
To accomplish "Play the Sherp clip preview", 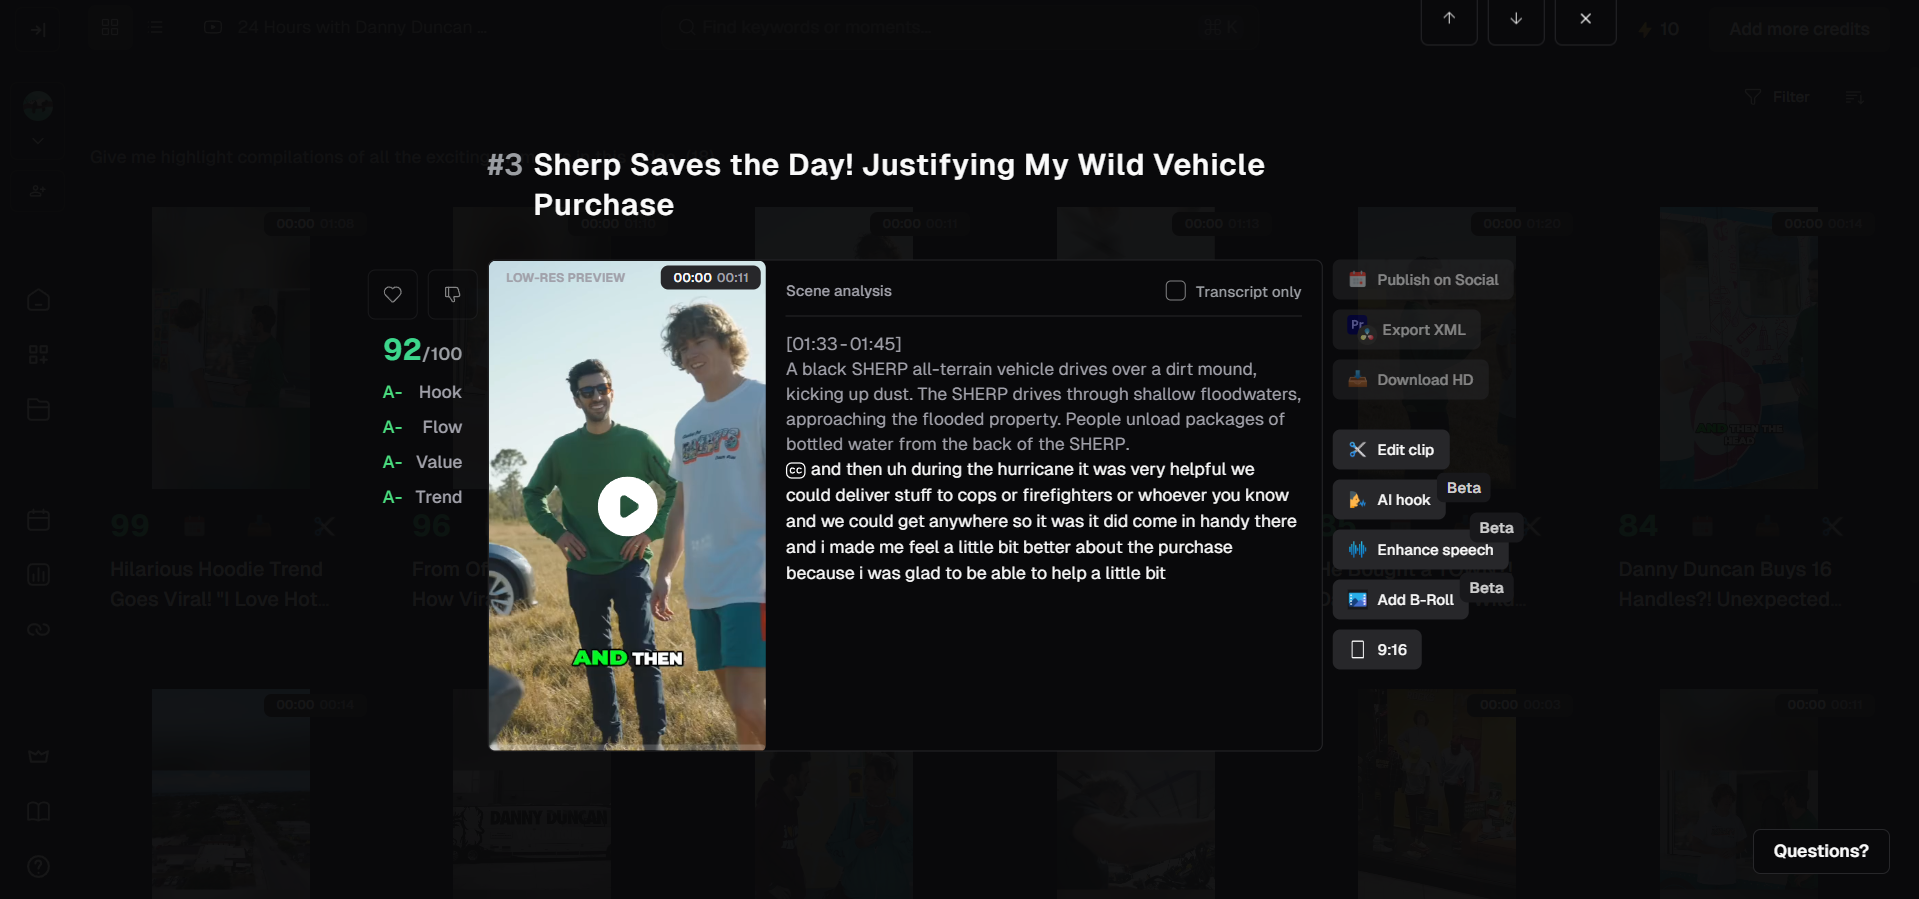I will (627, 506).
